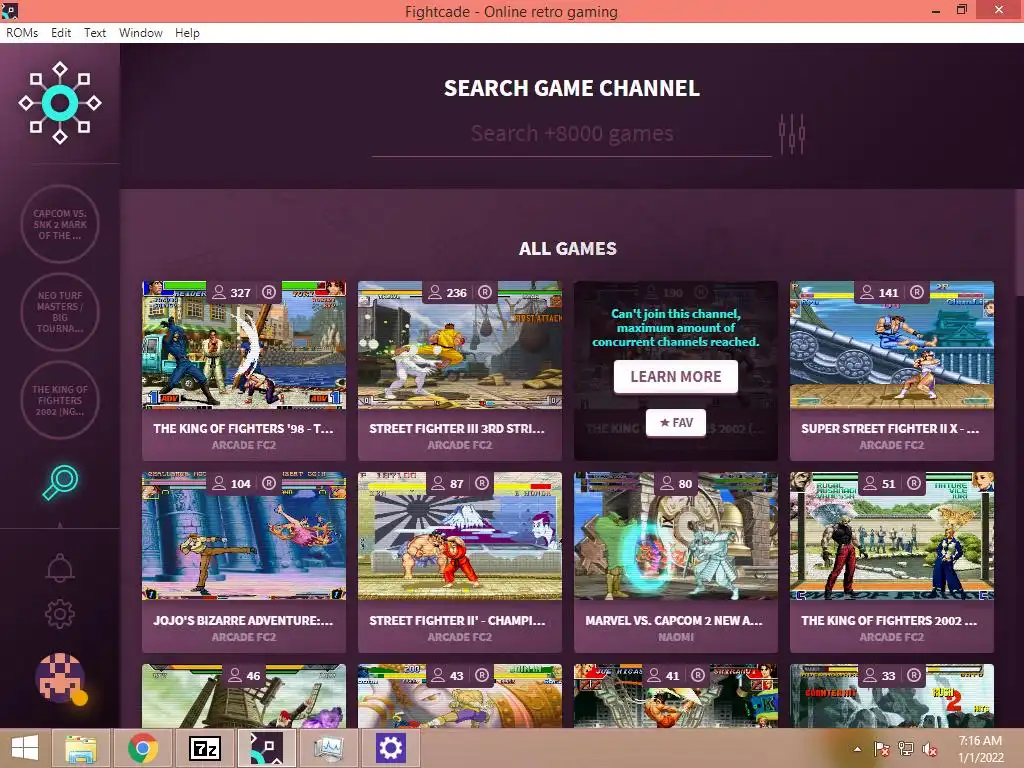
Task: Open The King of Fighters 2002 game card
Action: pos(891,562)
